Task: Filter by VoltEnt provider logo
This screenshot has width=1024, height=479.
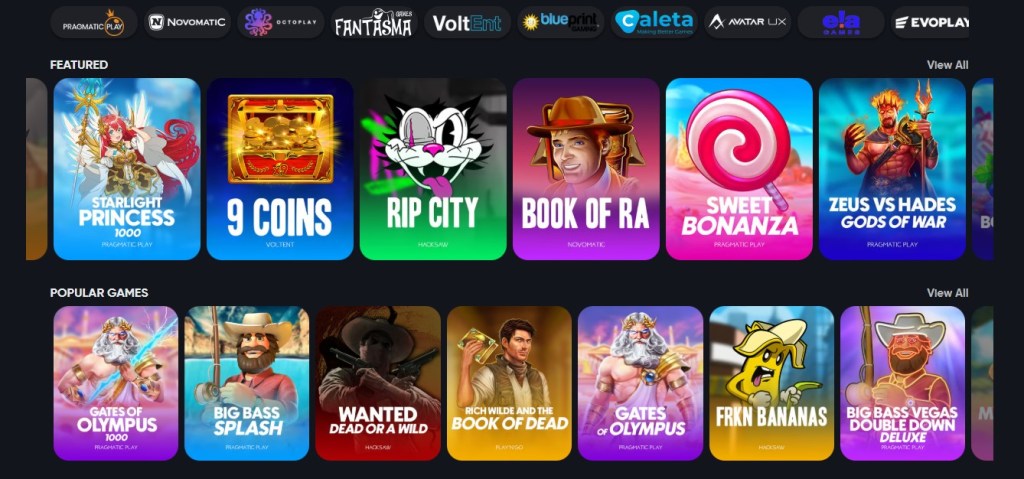Action: pos(467,22)
